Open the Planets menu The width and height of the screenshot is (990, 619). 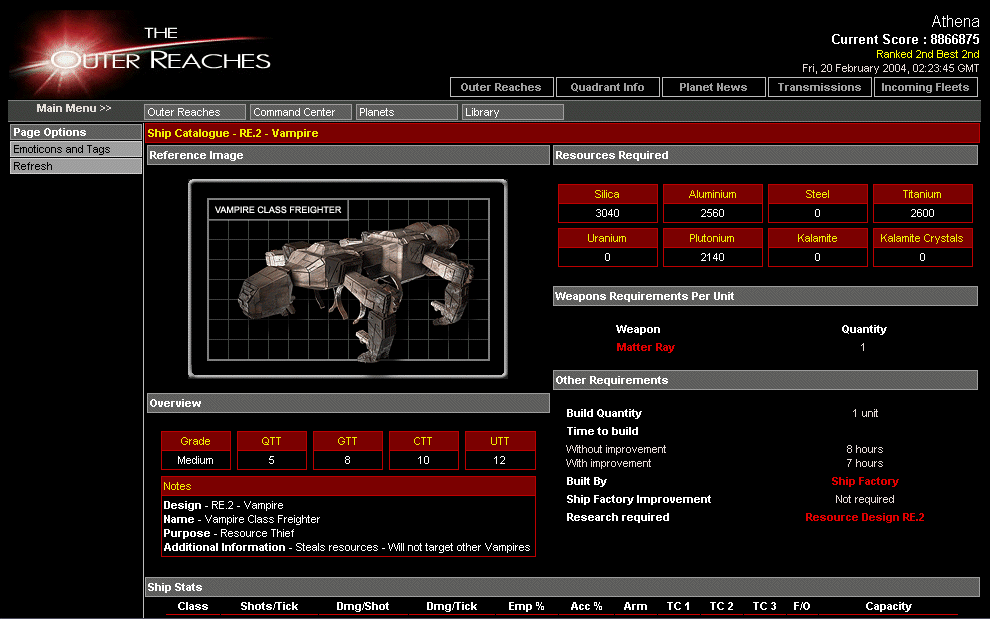coord(407,112)
